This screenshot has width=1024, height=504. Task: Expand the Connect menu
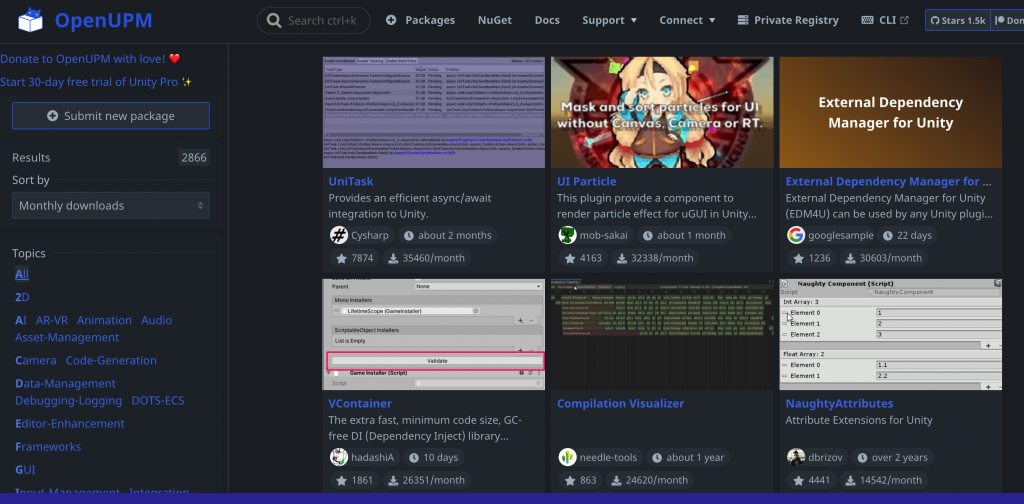click(687, 20)
